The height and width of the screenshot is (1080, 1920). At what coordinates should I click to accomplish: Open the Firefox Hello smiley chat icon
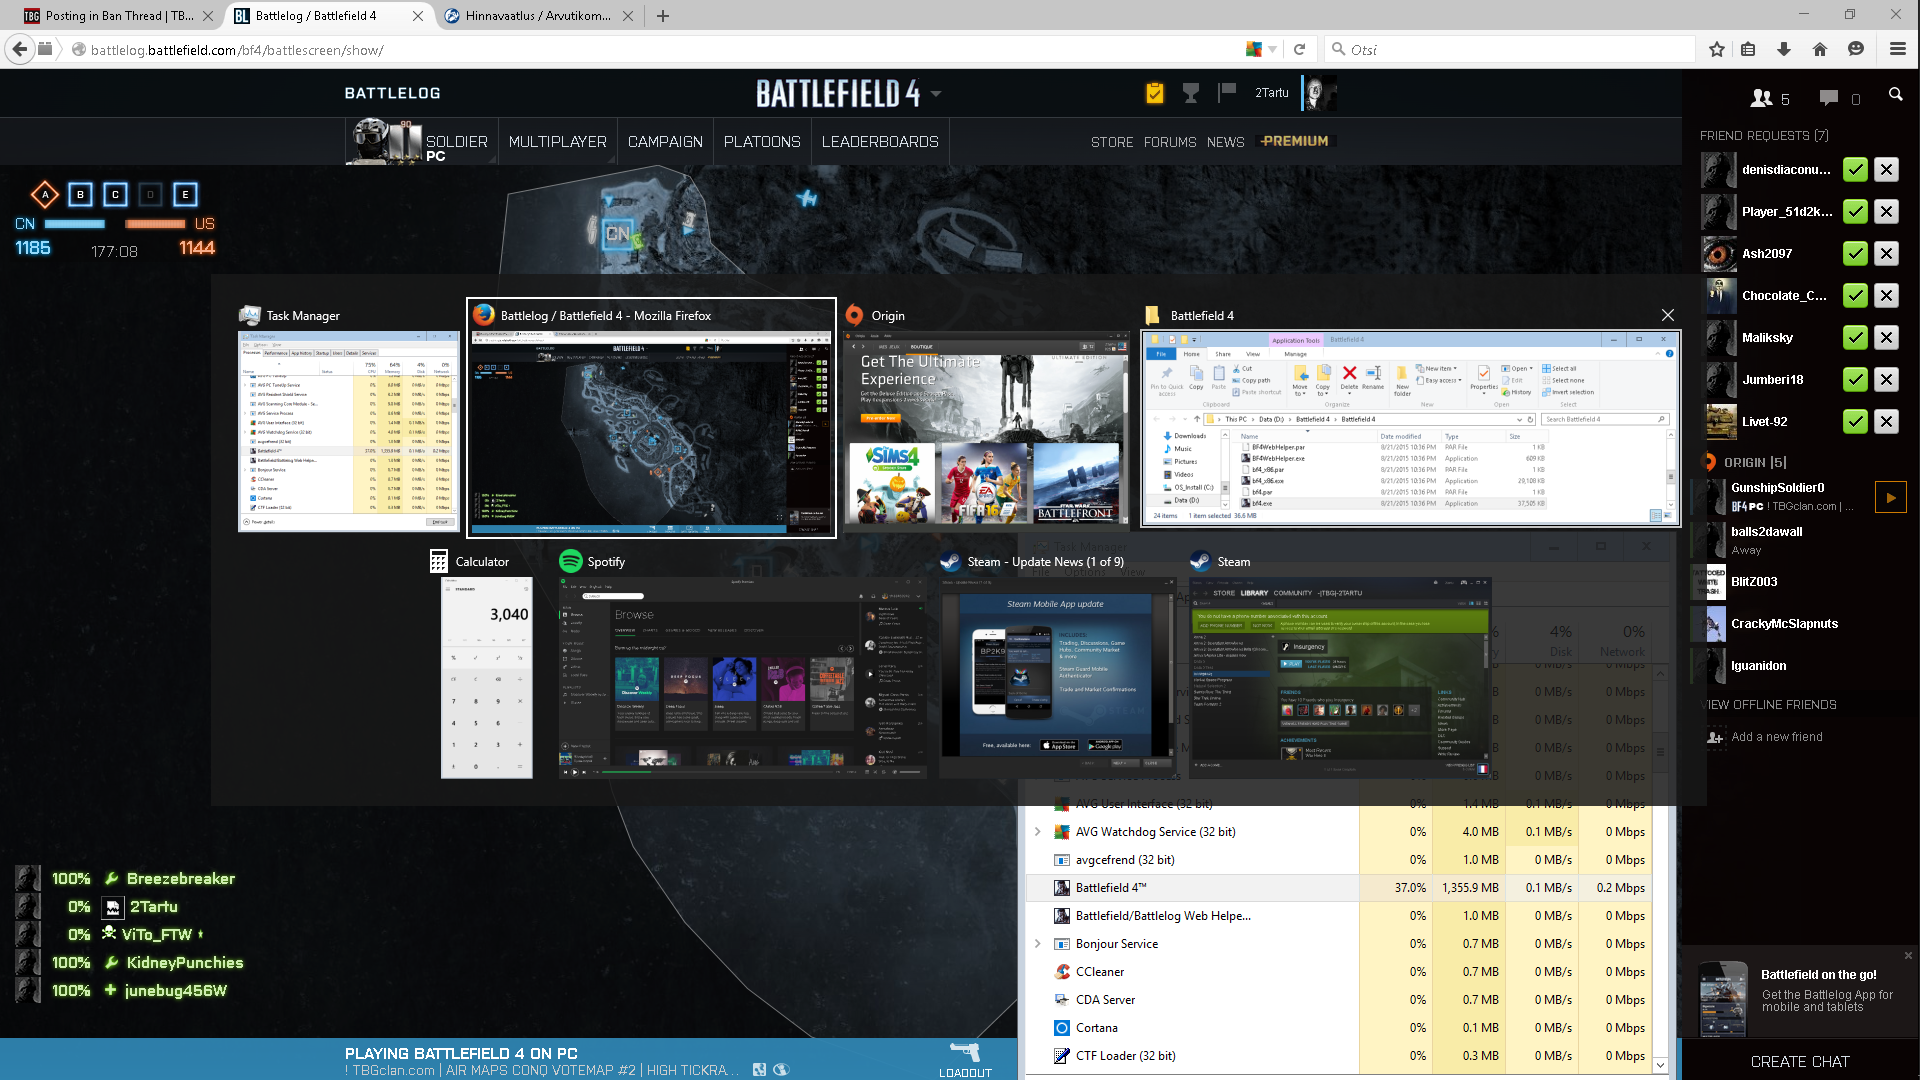click(1856, 49)
